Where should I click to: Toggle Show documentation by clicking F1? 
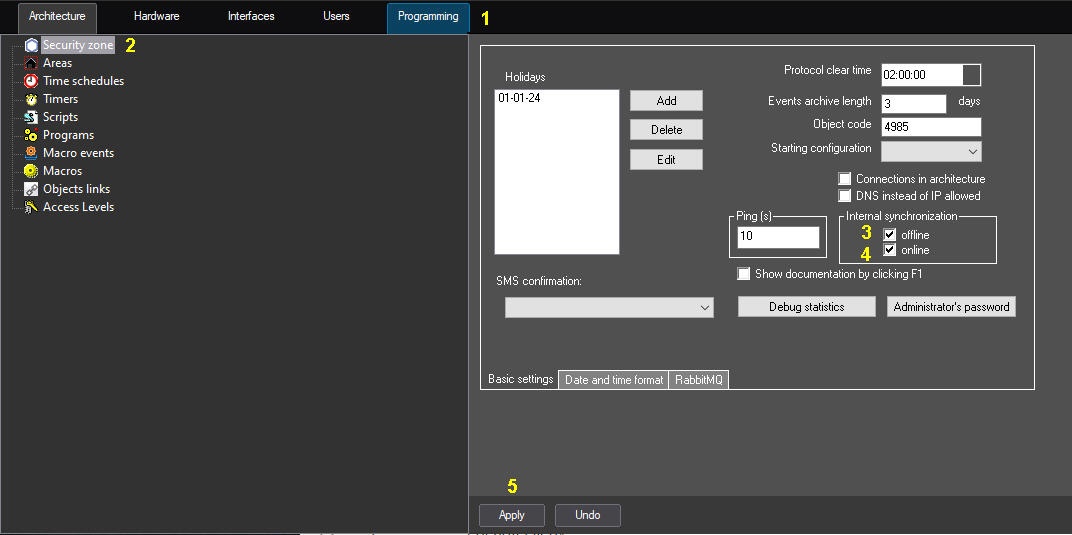coord(744,274)
